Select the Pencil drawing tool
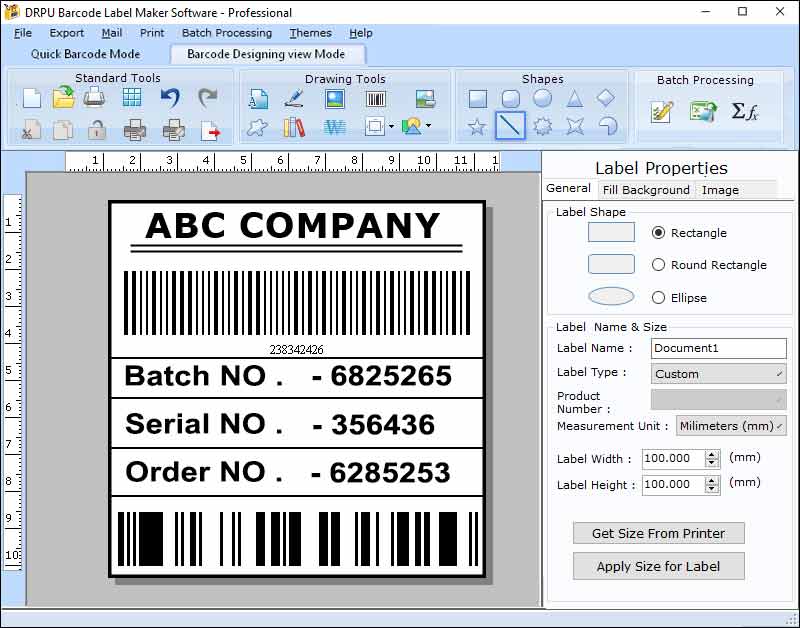Image resolution: width=800 pixels, height=628 pixels. point(295,97)
